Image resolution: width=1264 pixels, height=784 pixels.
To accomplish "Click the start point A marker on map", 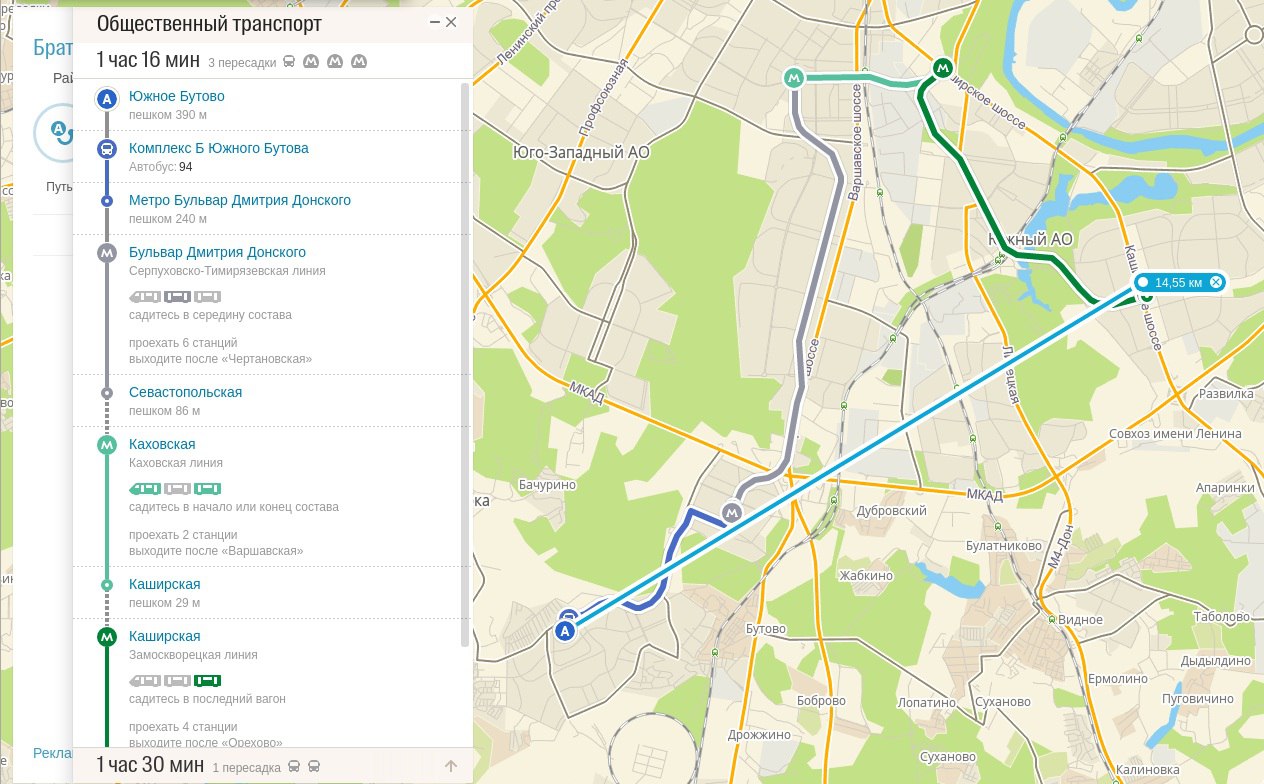I will [x=566, y=631].
